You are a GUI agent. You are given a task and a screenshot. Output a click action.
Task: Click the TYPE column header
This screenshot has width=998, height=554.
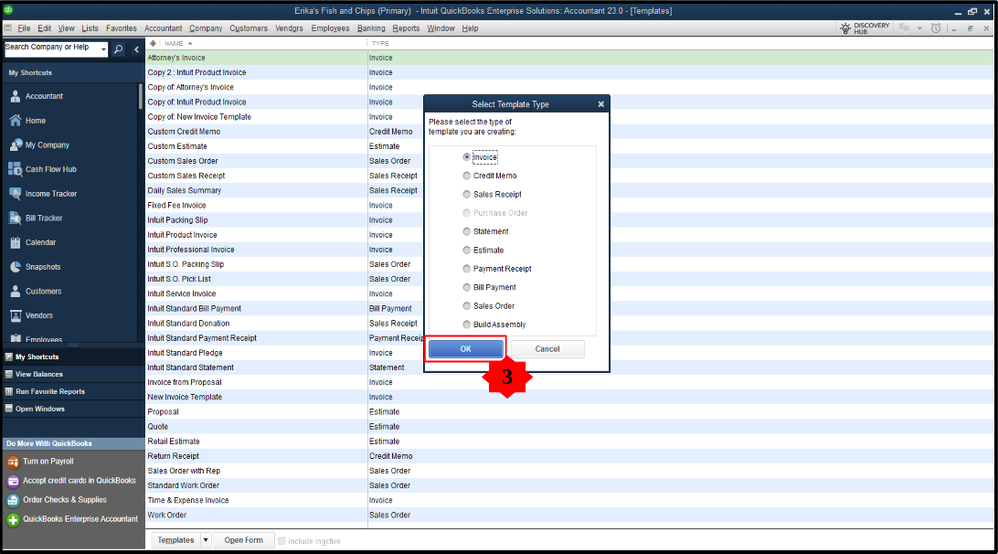click(381, 43)
